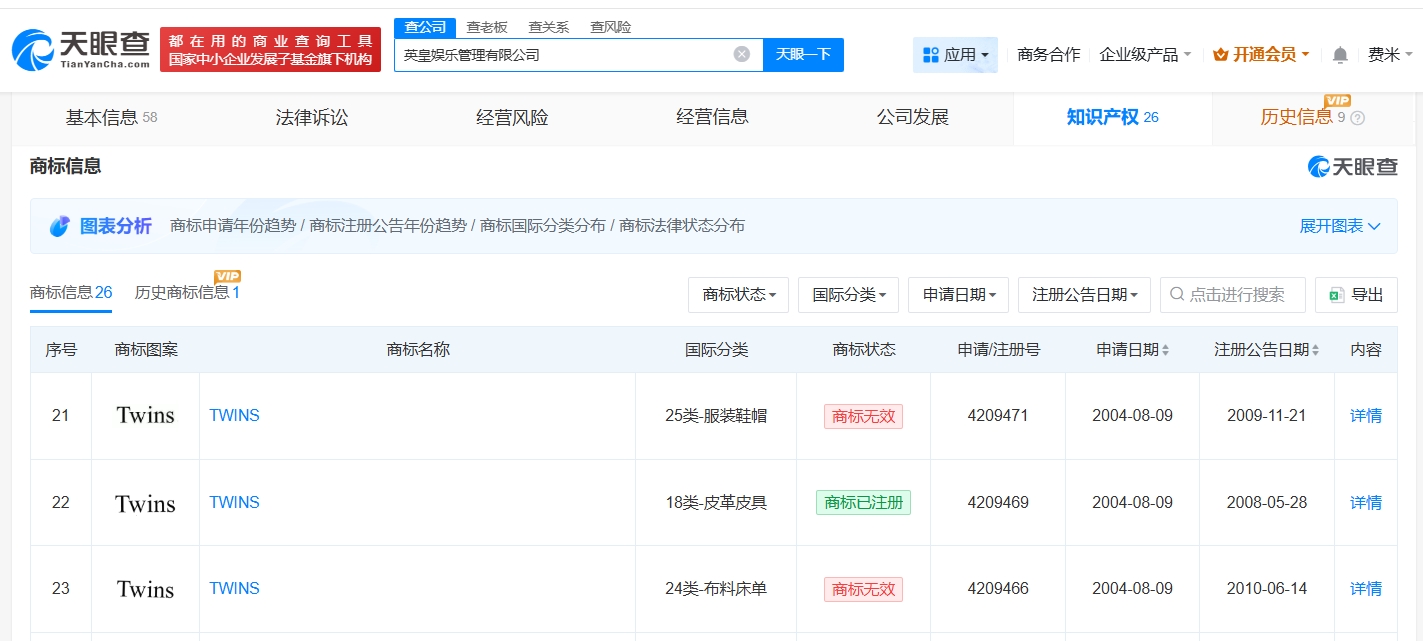Clear the search box with X icon
This screenshot has height=641, width=1423.
pos(741,54)
